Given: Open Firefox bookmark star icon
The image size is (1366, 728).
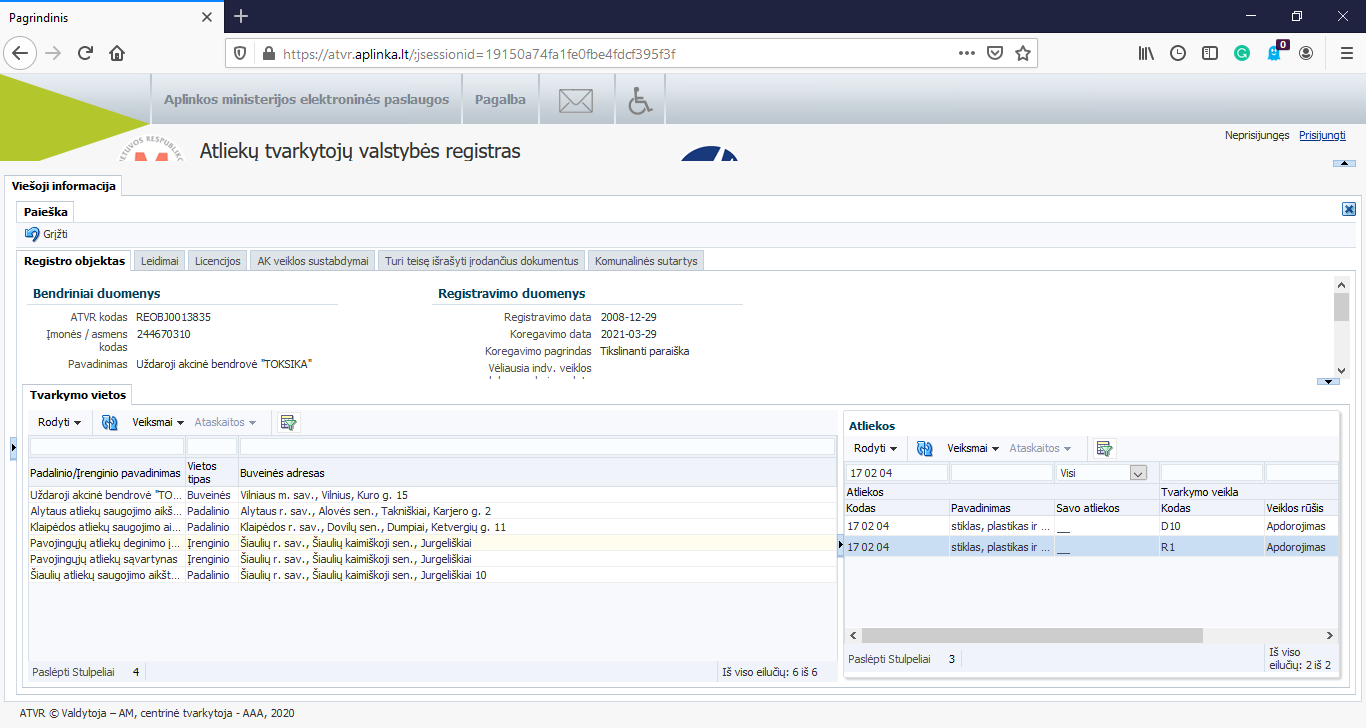Looking at the screenshot, I should coord(1022,53).
